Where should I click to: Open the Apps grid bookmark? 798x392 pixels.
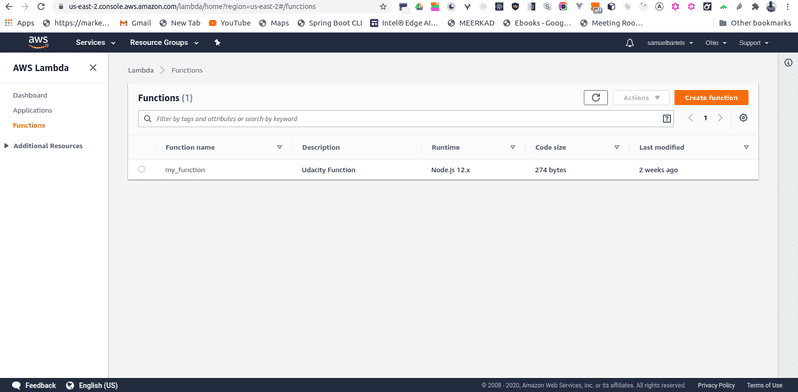(19, 23)
